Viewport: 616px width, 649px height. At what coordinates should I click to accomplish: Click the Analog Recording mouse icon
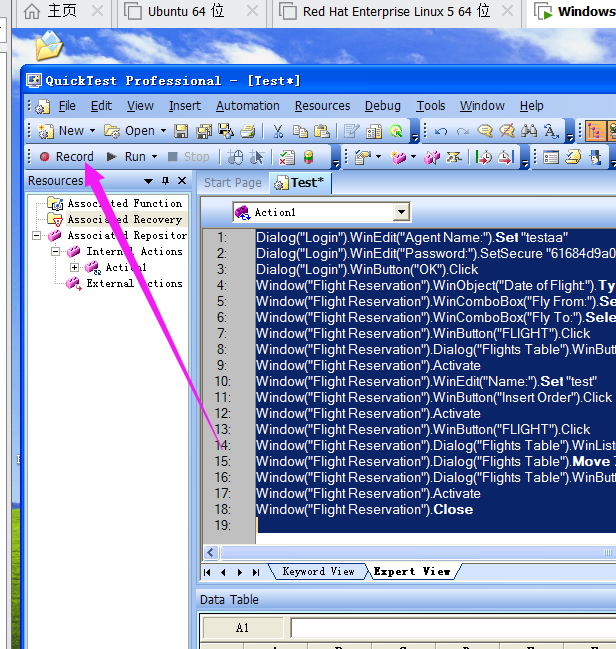click(236, 157)
